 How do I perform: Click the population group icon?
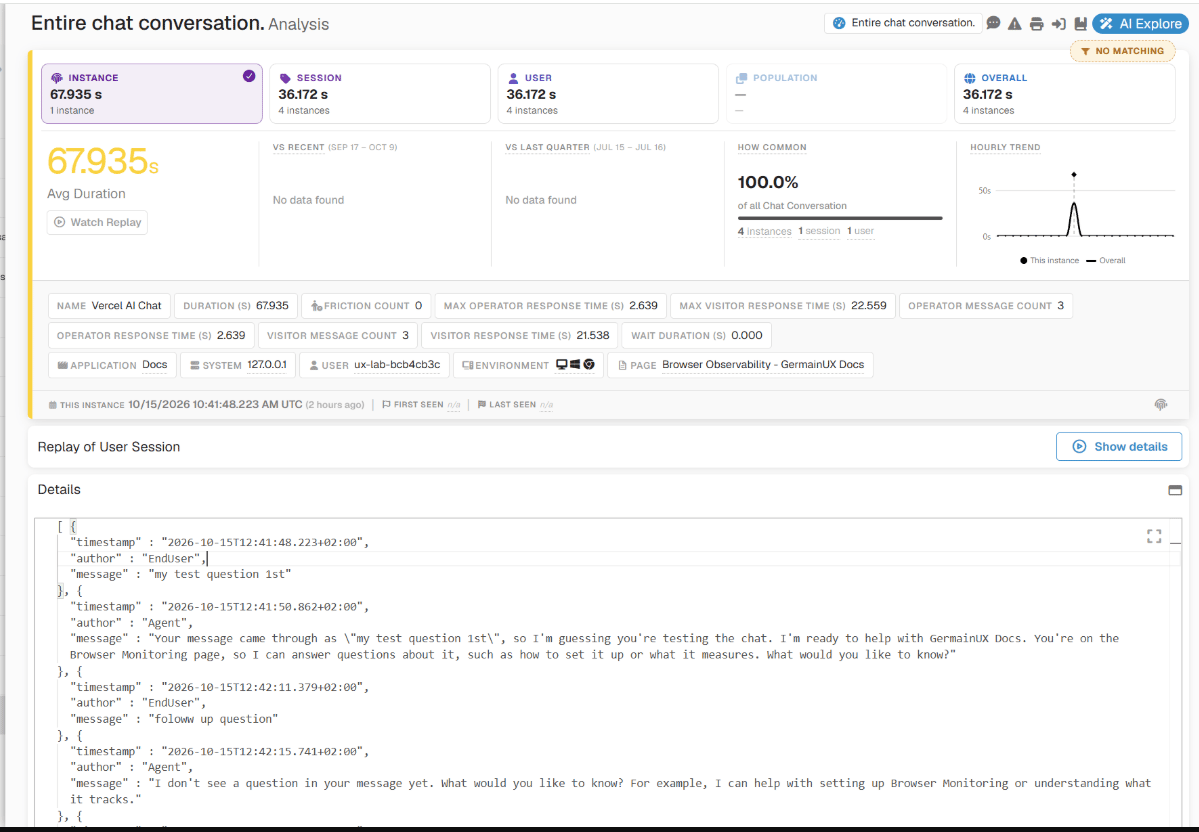click(741, 78)
